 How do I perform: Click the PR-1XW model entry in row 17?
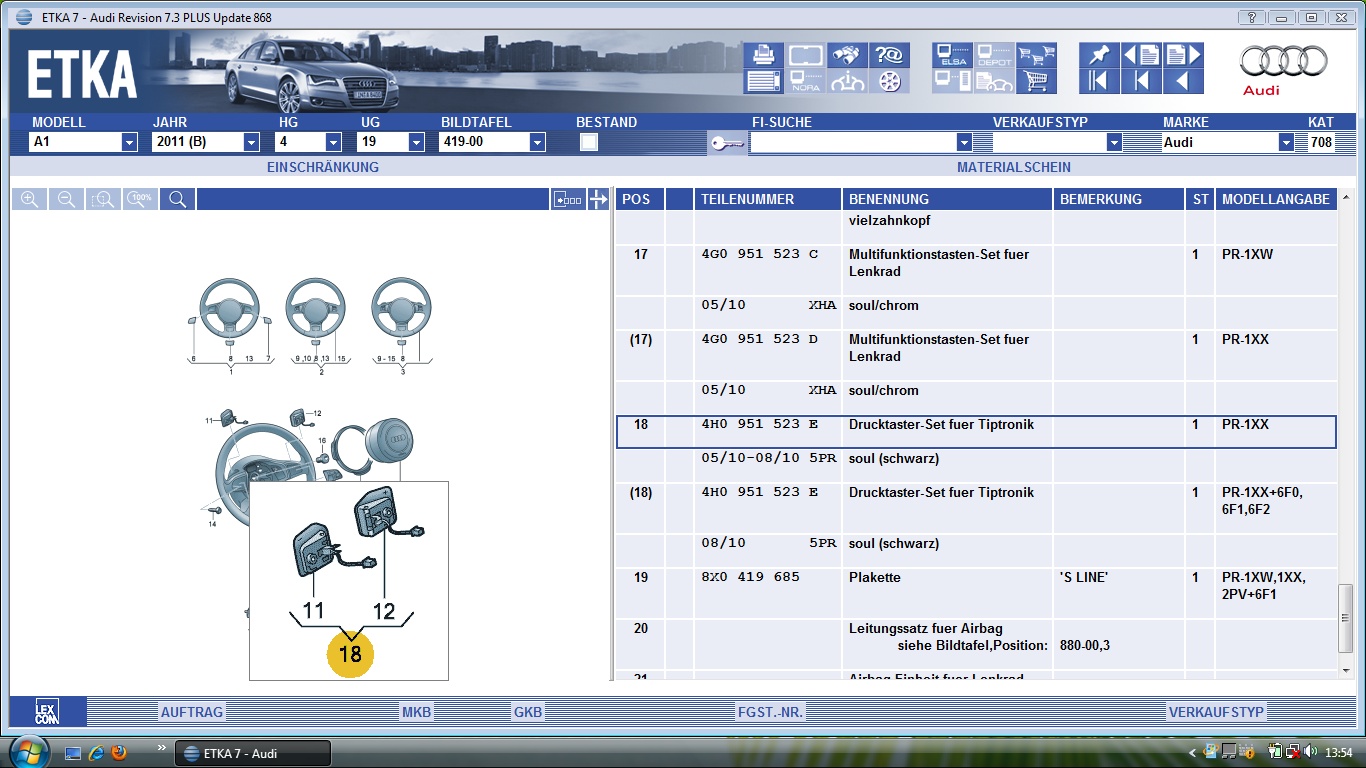point(1247,254)
